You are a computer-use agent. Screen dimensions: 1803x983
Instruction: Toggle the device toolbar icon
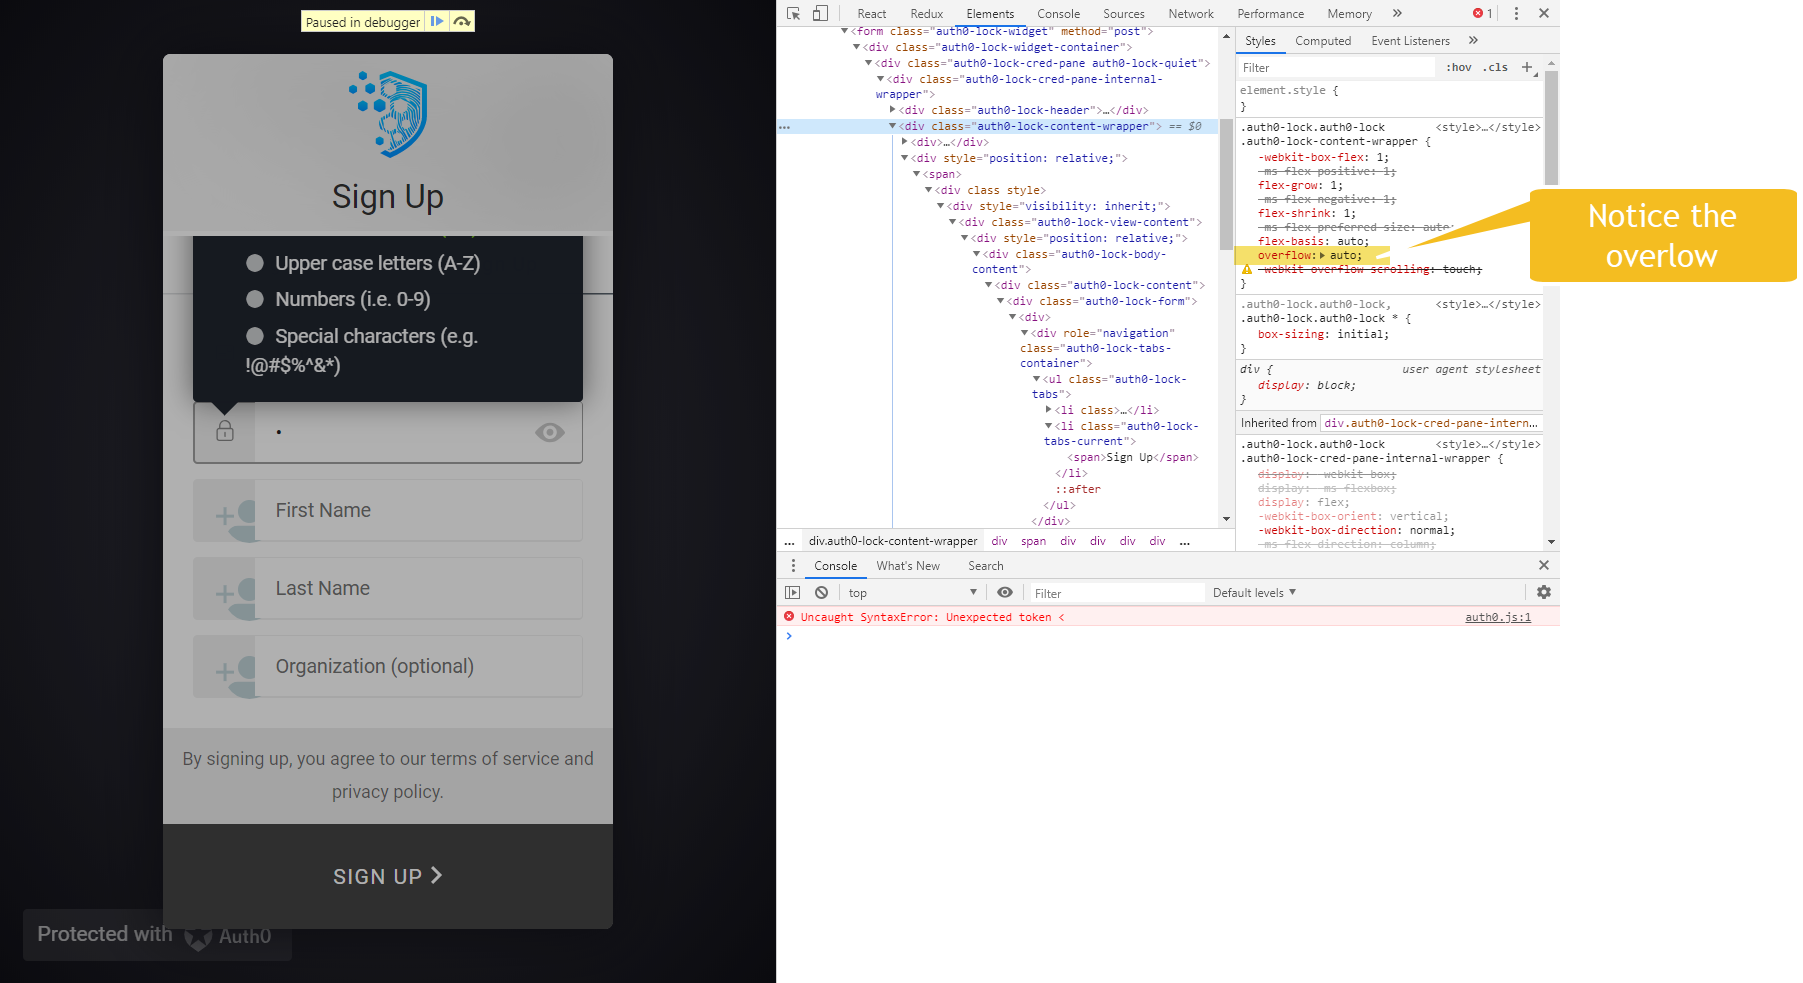coord(820,13)
